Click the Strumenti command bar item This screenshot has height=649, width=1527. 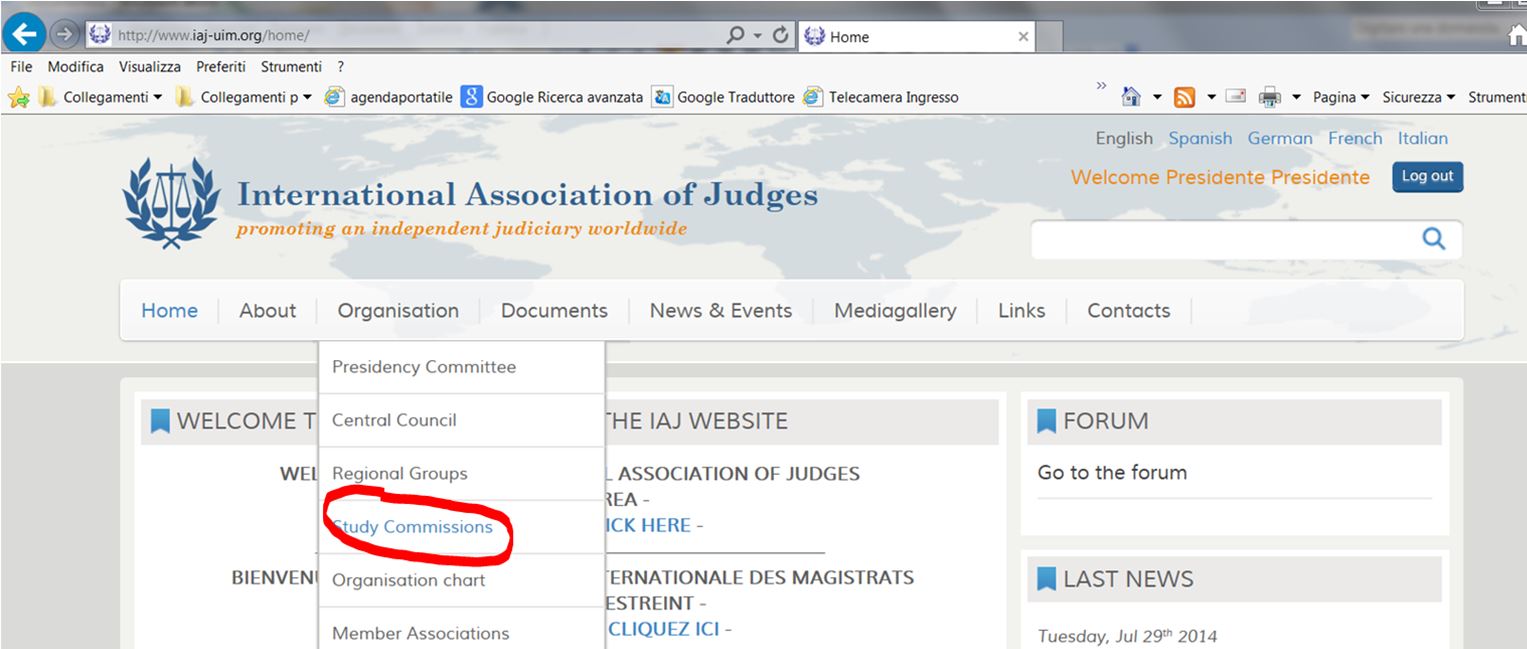pos(1497,97)
